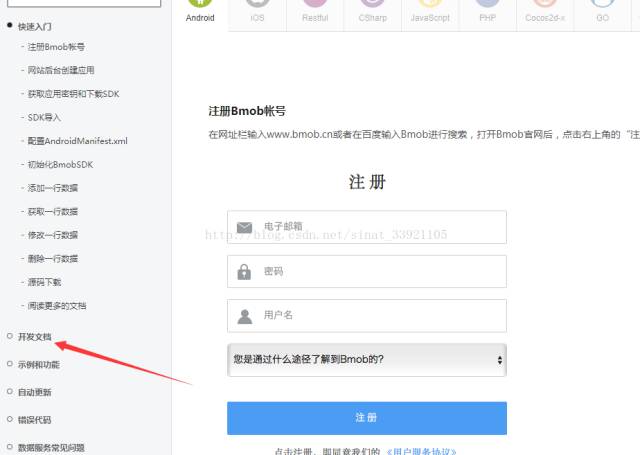Open SDK导入 sidebar item
640x455 pixels.
pyautogui.click(x=44, y=118)
